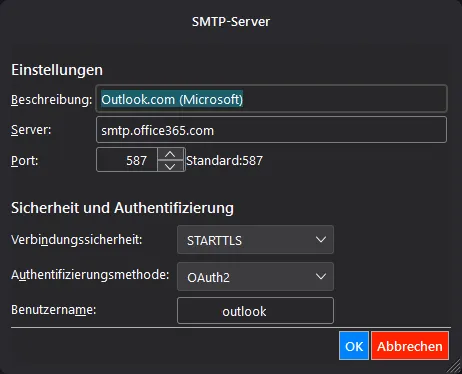Click the Authentifizierungsmethode label
The height and width of the screenshot is (374, 462).
point(90,275)
